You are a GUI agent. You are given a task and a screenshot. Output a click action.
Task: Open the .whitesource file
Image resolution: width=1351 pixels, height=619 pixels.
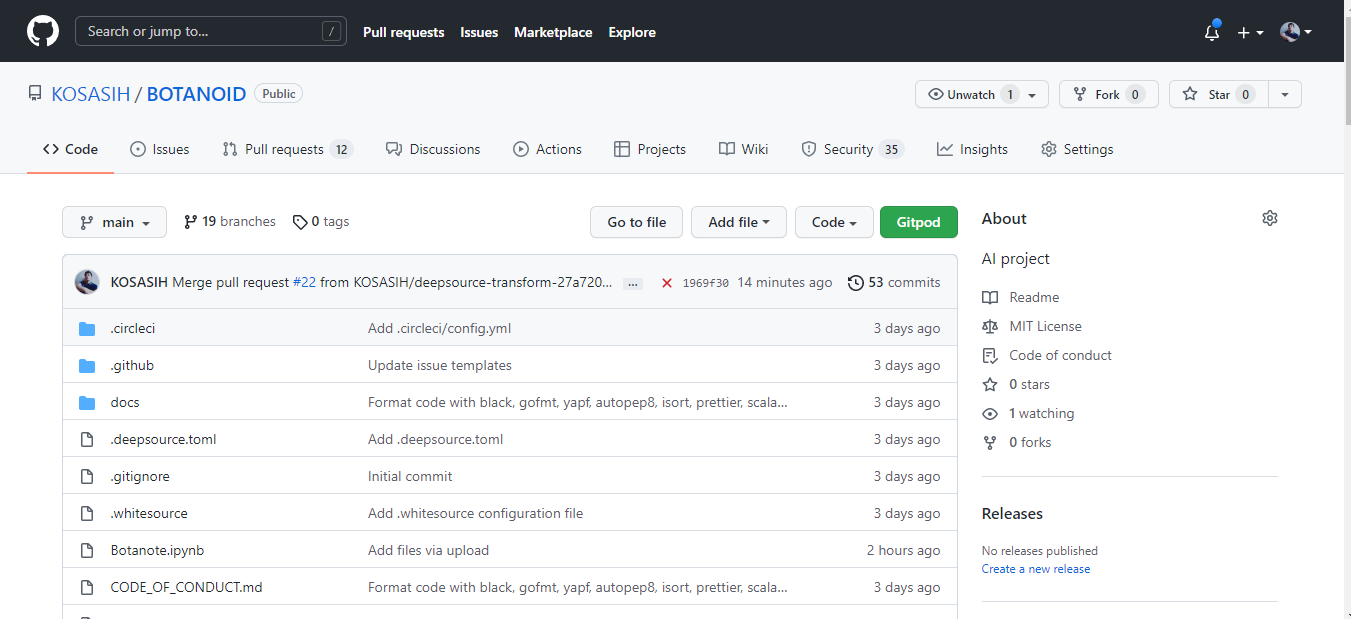click(149, 513)
